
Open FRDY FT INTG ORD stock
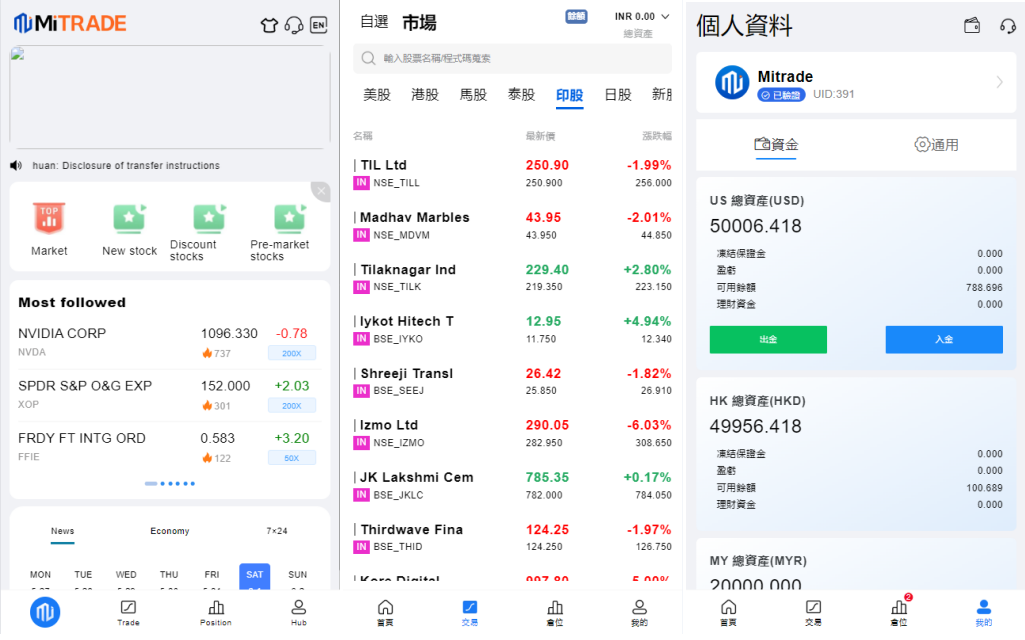point(169,447)
